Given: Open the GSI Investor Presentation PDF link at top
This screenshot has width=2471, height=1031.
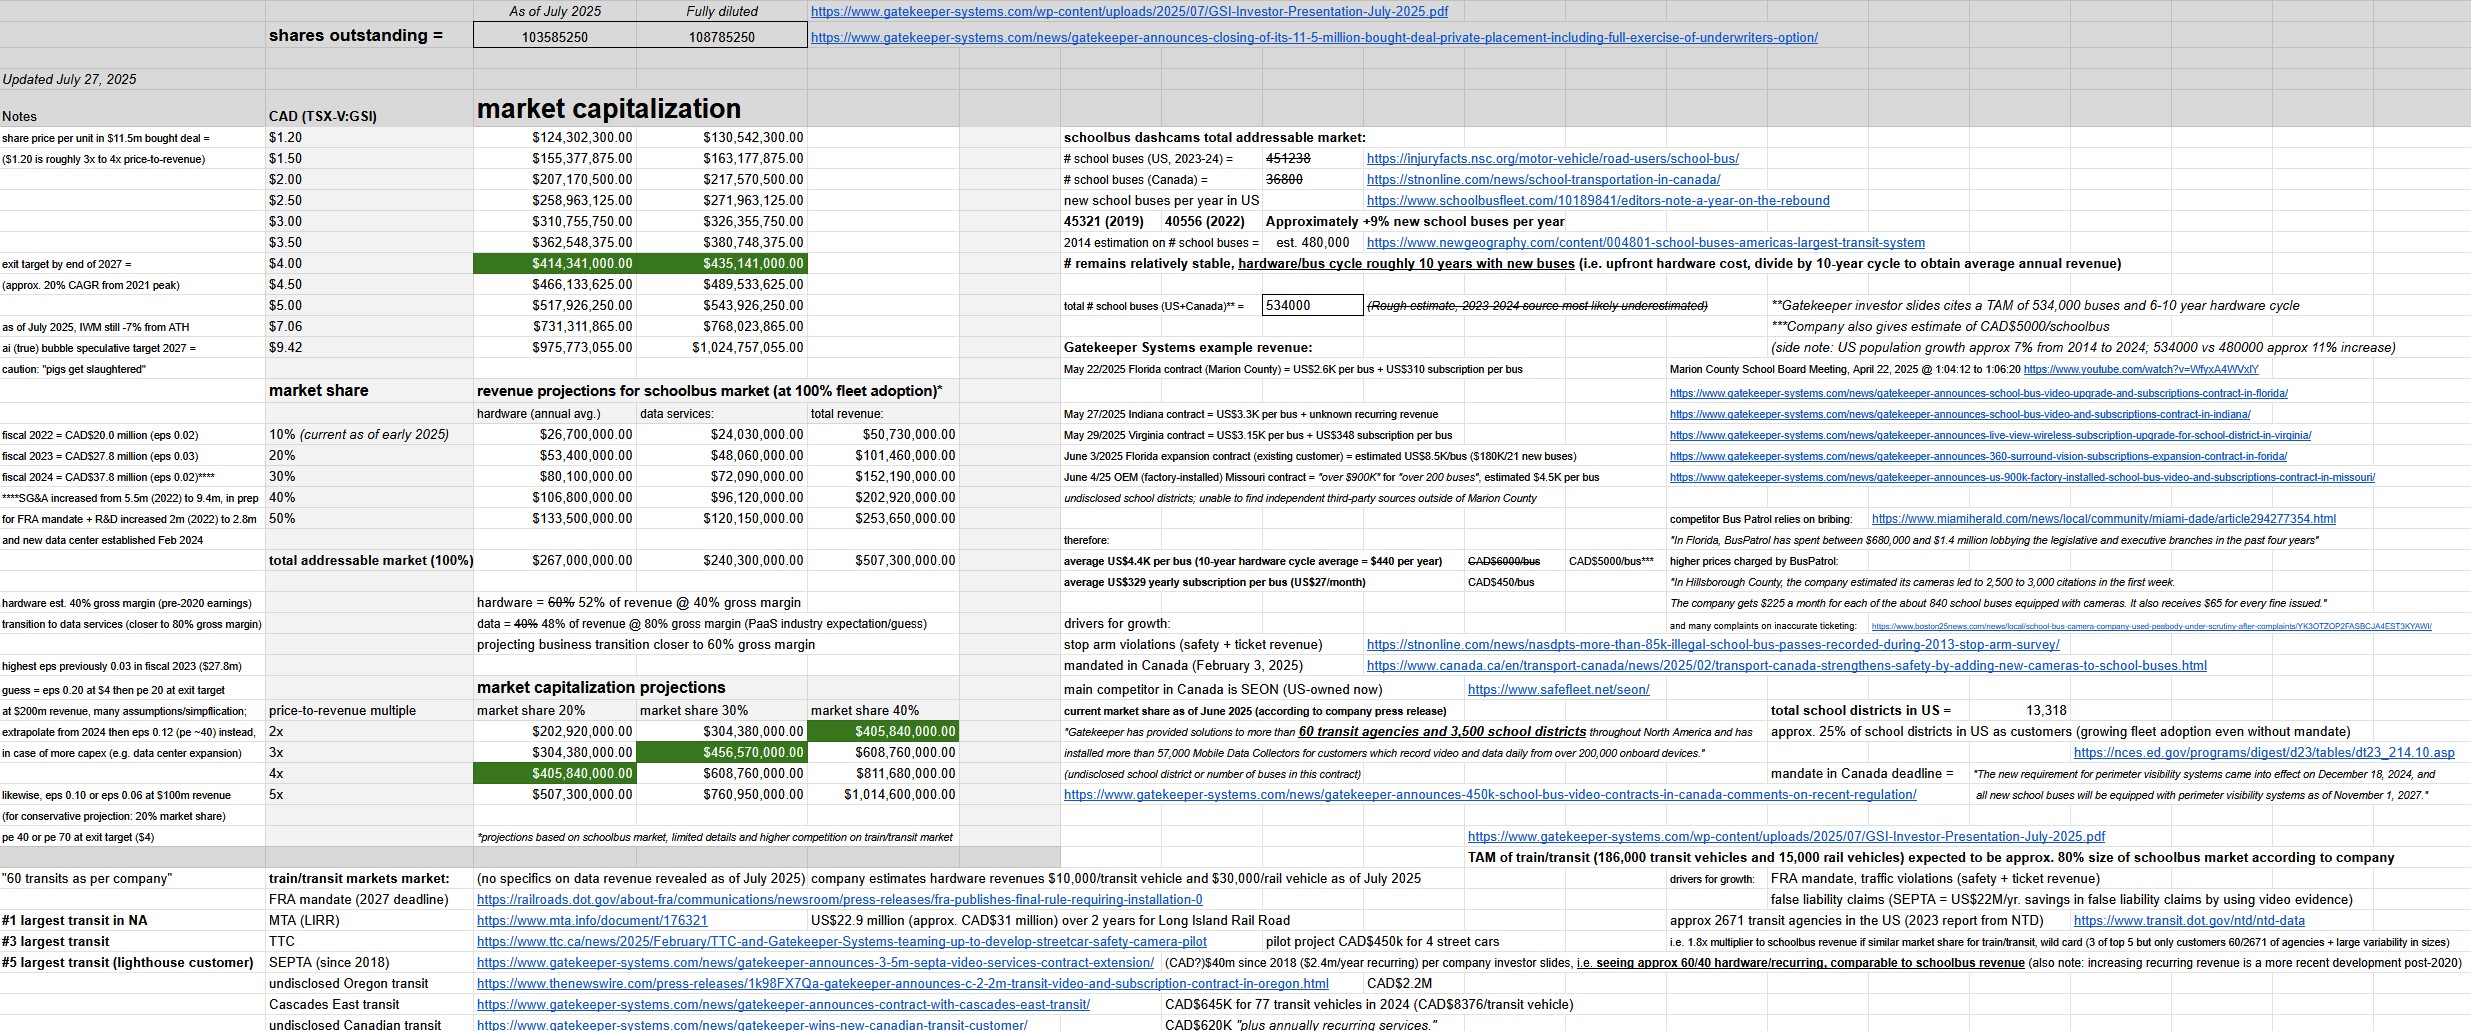Looking at the screenshot, I should point(1129,12).
